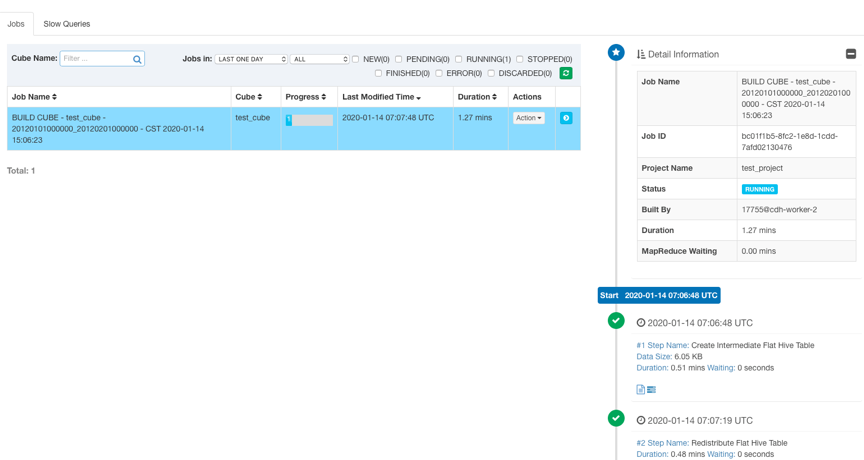Click the green checkmark for step 1

tap(616, 321)
